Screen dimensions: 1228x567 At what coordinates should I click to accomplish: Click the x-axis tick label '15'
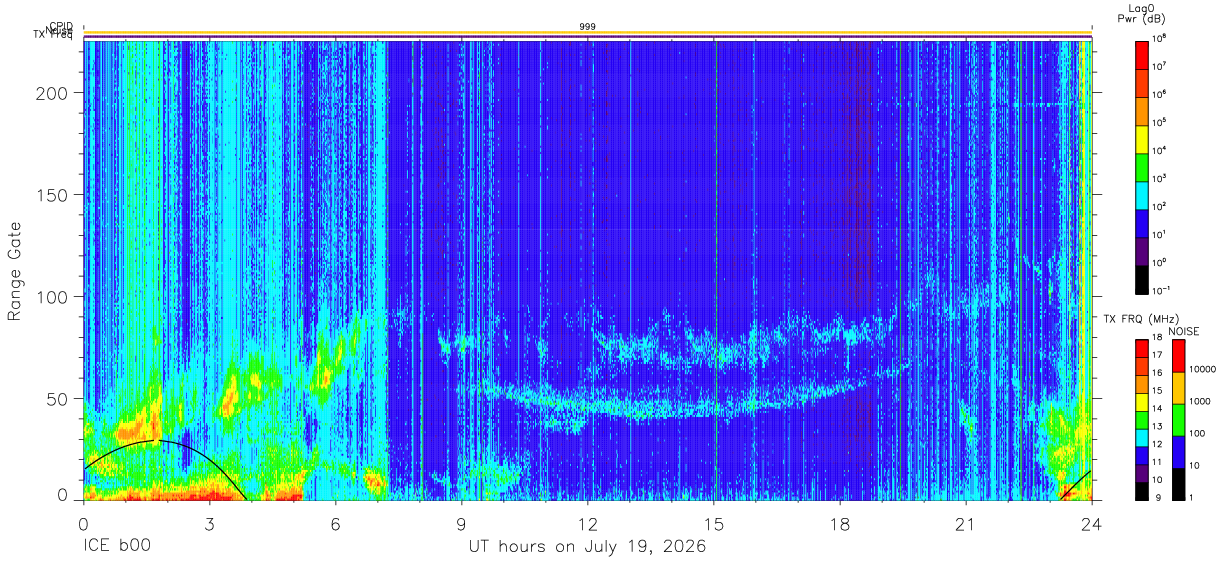[714, 524]
